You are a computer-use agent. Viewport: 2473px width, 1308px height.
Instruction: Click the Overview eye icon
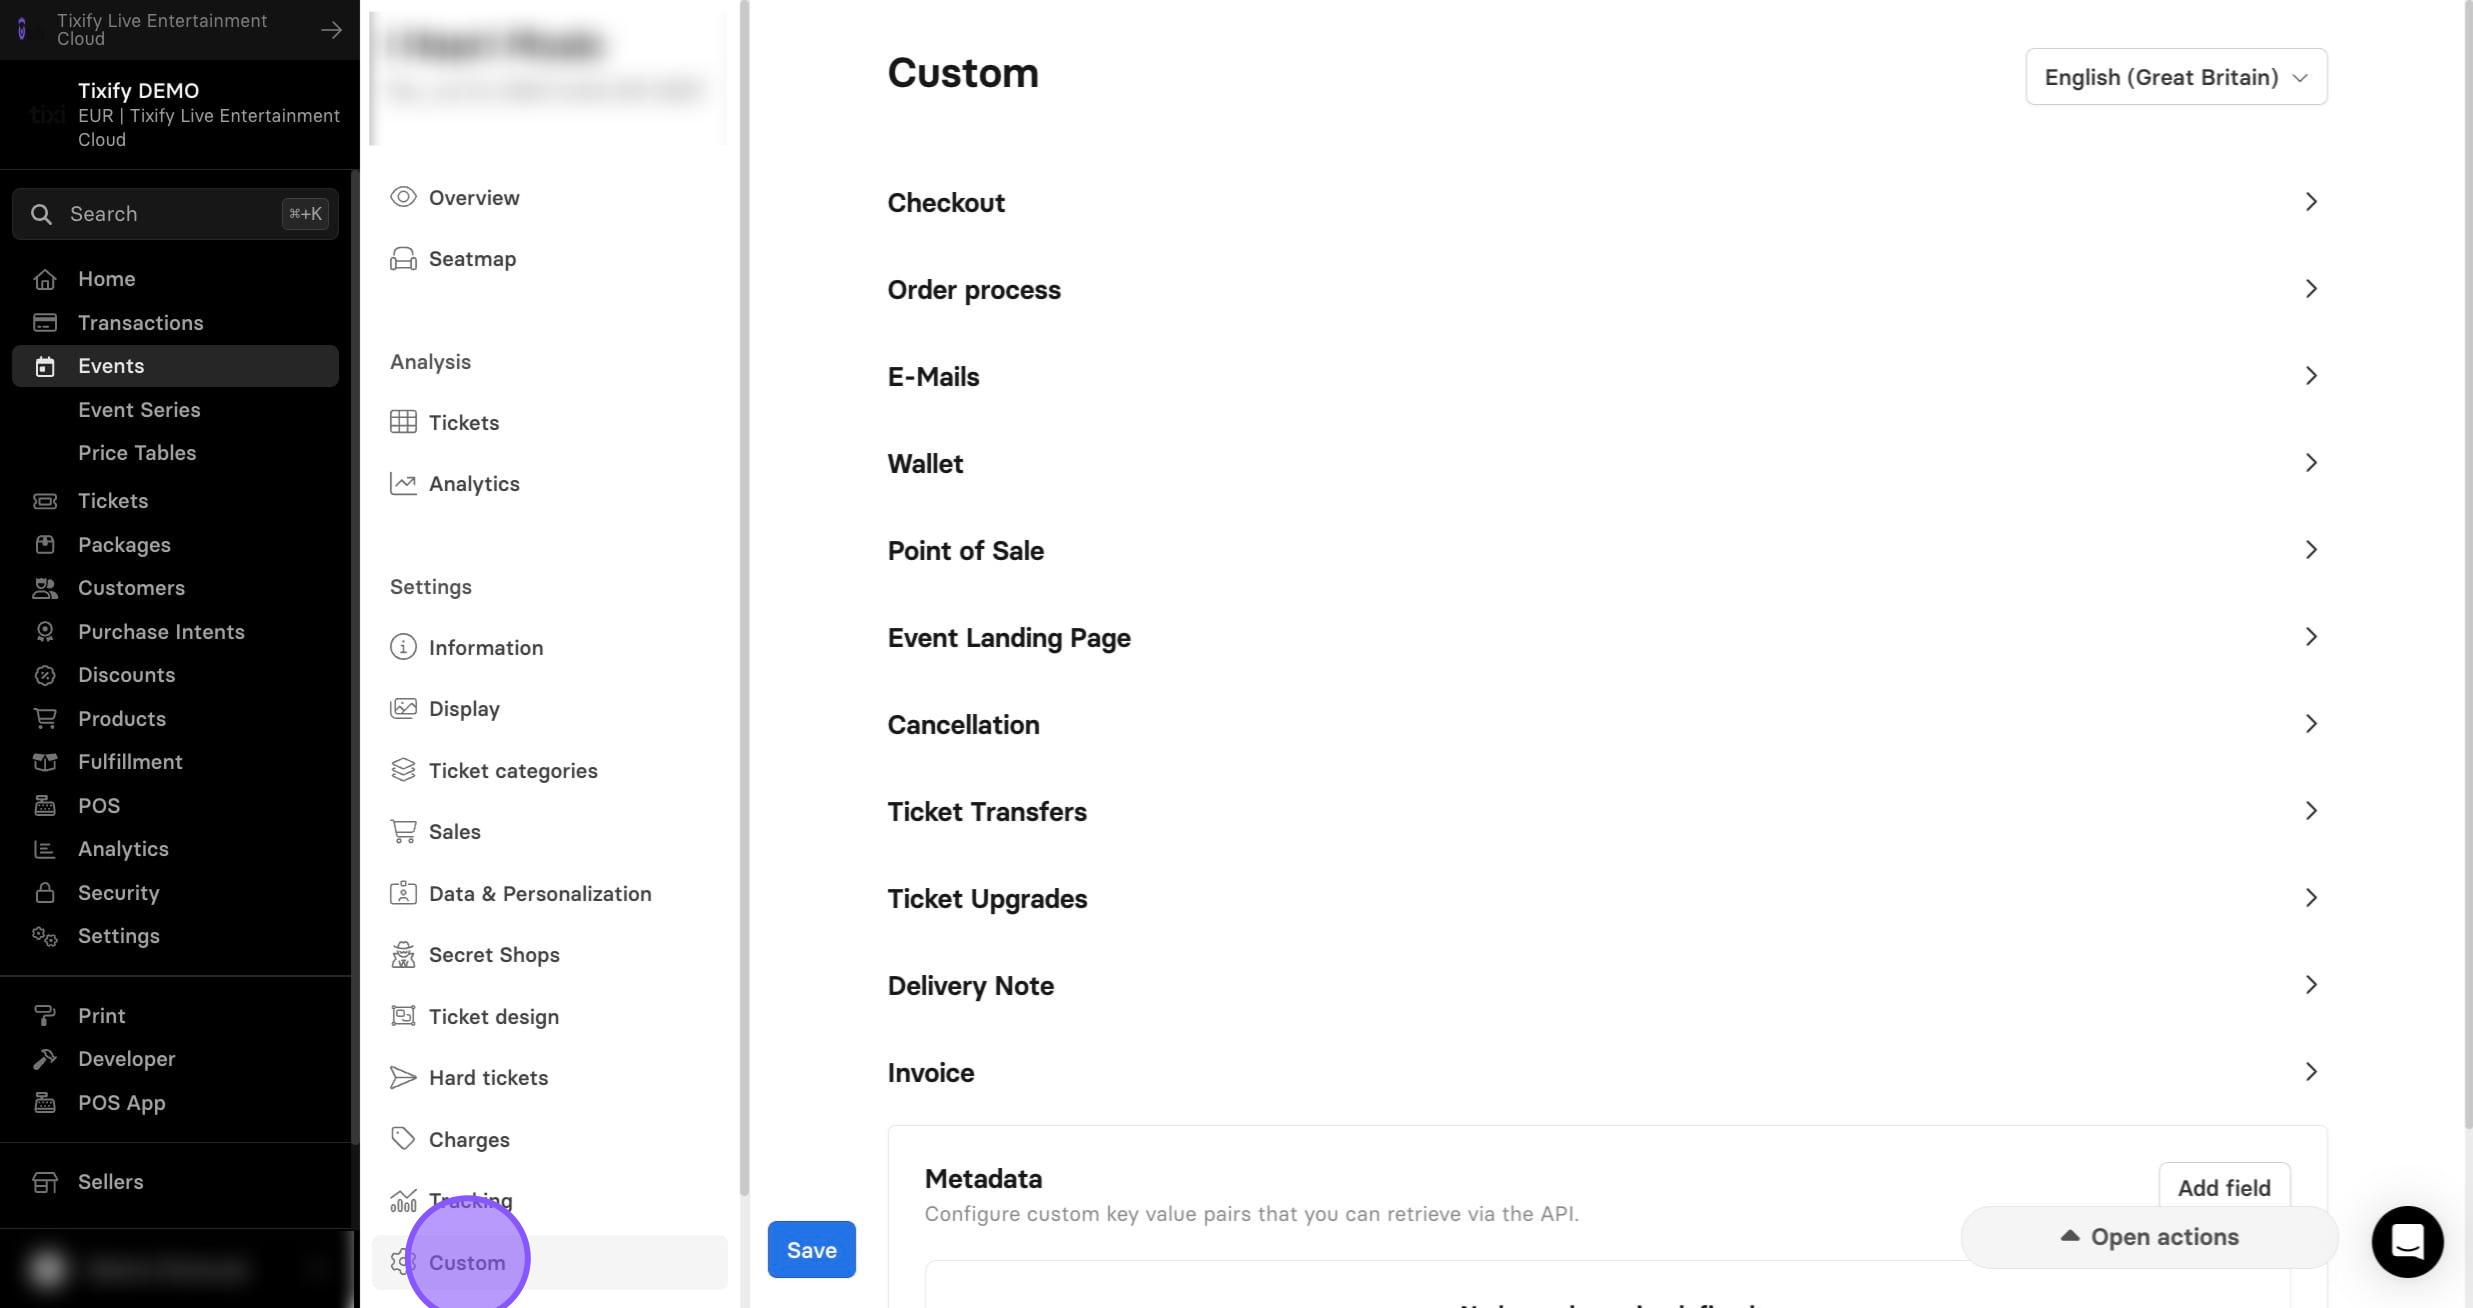pos(403,197)
